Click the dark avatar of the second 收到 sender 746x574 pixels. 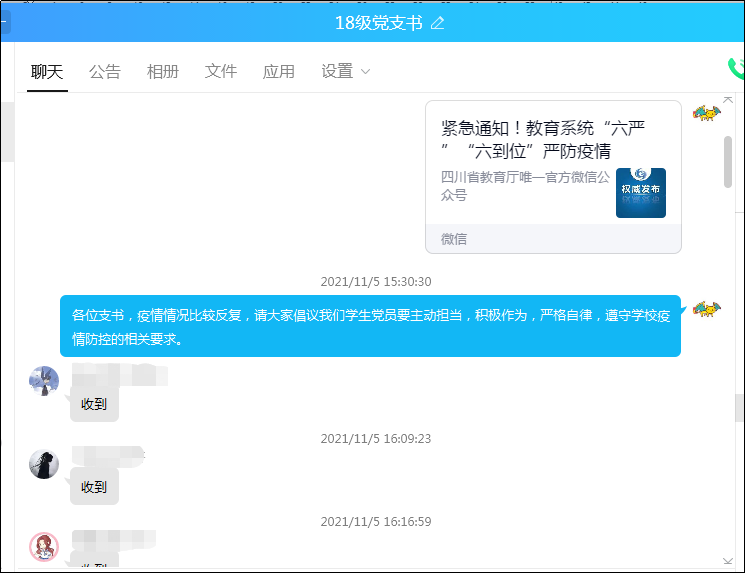tap(44, 463)
